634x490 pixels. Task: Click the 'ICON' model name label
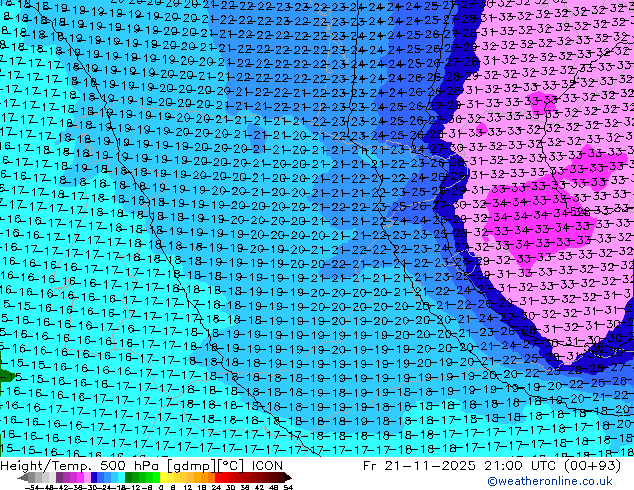(267, 466)
